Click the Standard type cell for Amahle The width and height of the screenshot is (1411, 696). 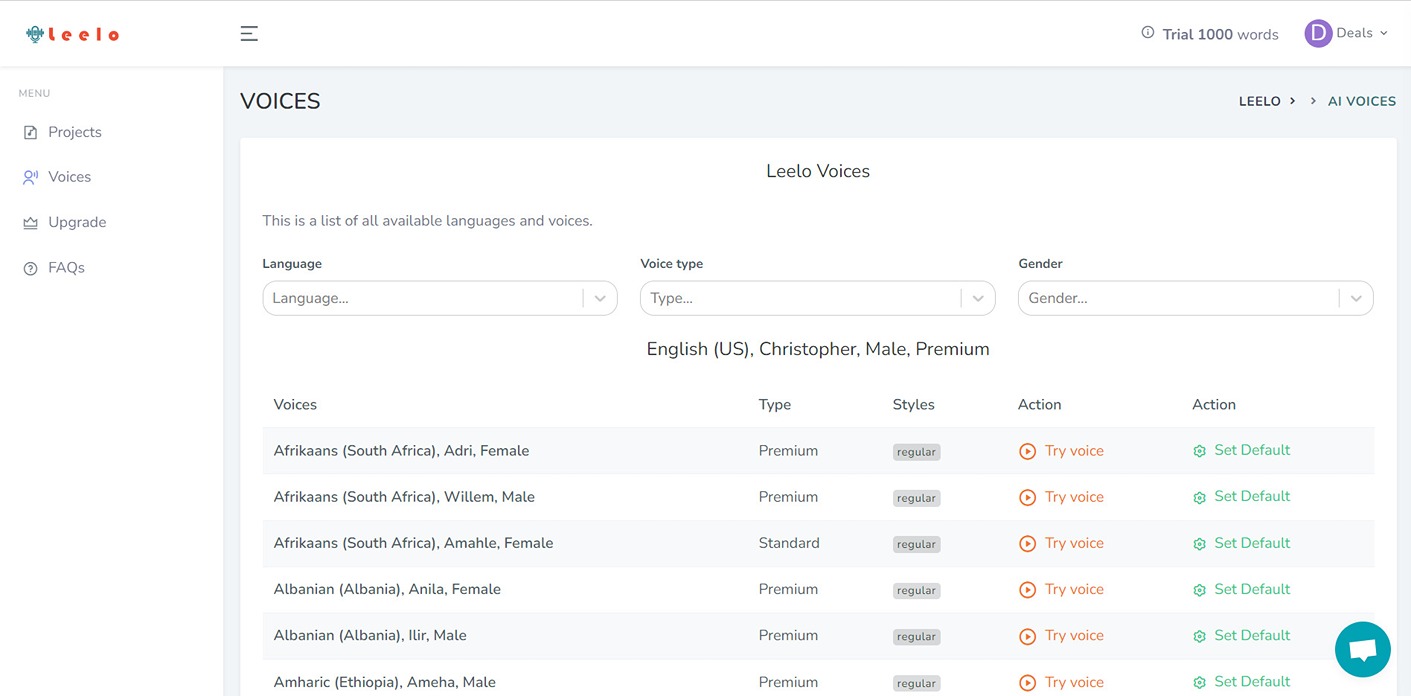pos(789,543)
